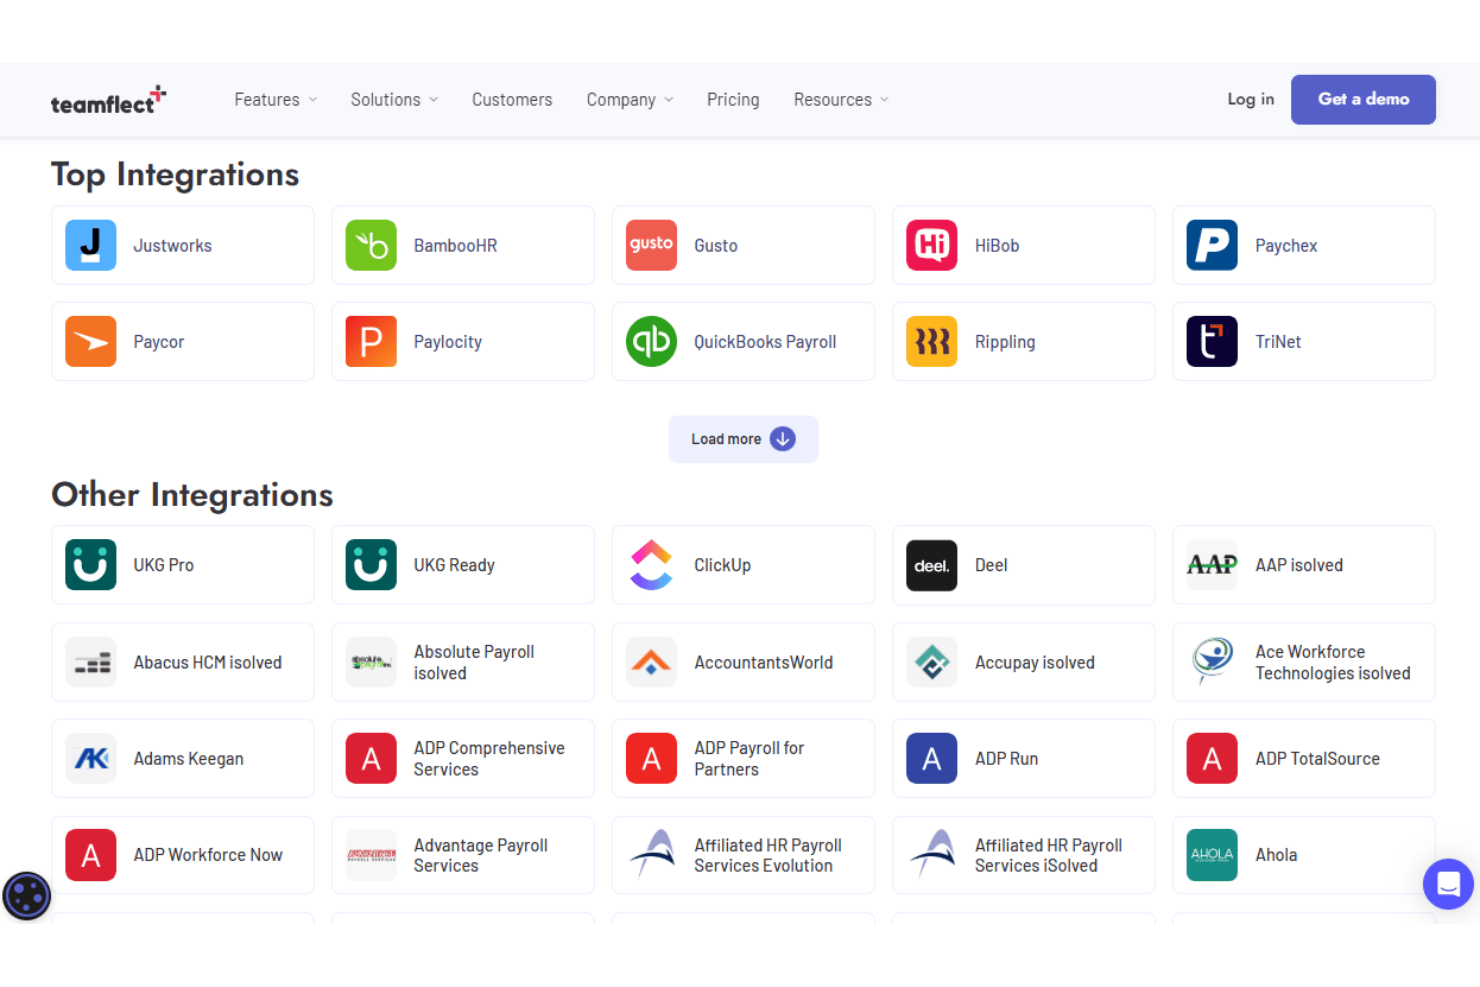Select the UKG Ready label

[454, 565]
